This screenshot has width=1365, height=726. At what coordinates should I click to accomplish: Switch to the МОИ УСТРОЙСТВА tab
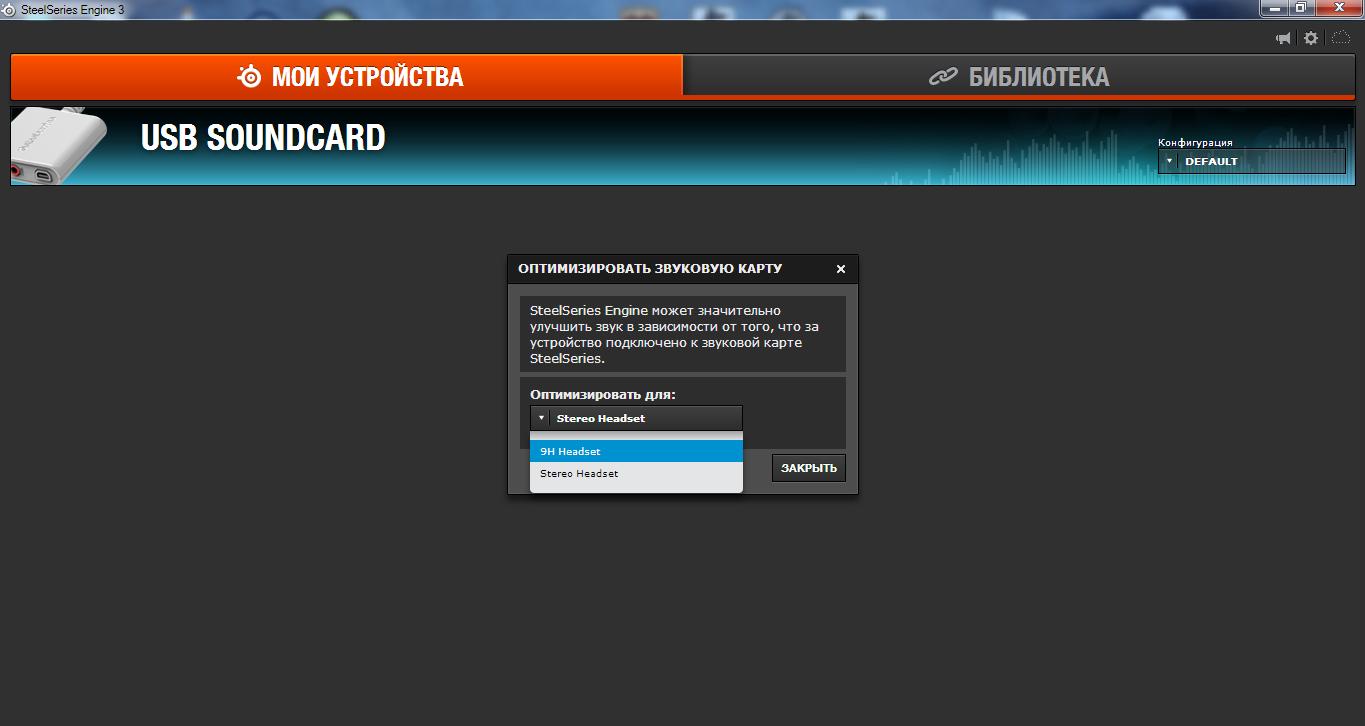click(x=347, y=76)
